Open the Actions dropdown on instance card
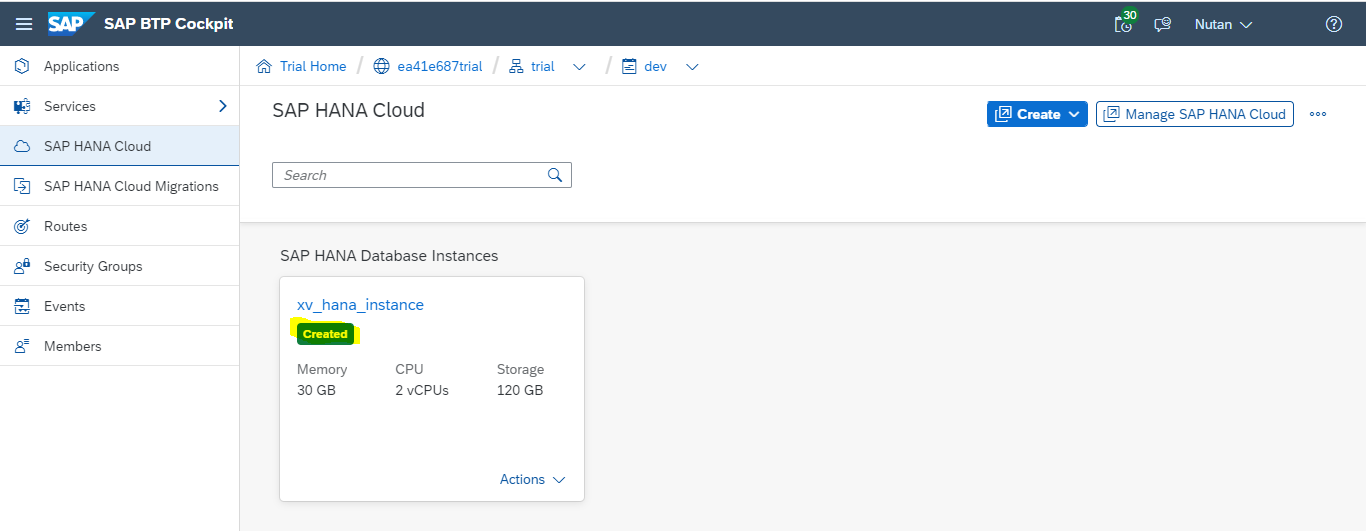The height and width of the screenshot is (531, 1366). [532, 480]
